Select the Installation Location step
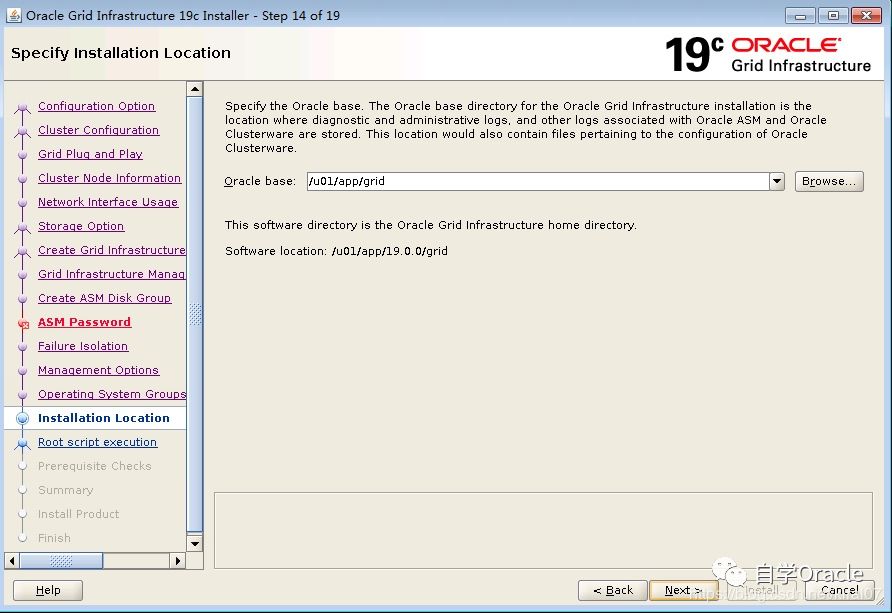The width and height of the screenshot is (892, 613). 104,418
